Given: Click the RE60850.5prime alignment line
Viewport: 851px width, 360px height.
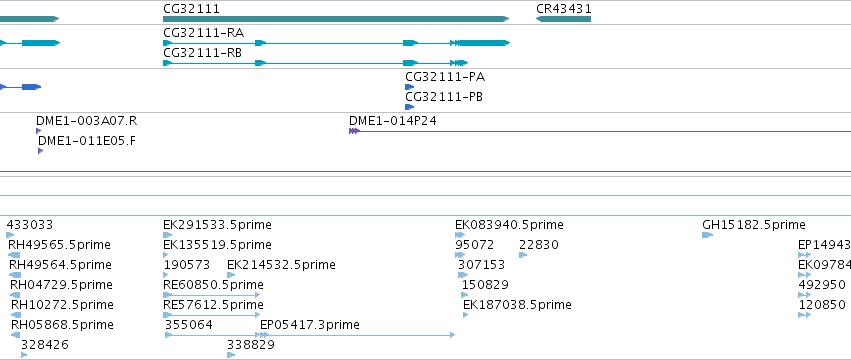Looking at the screenshot, I should (x=212, y=295).
